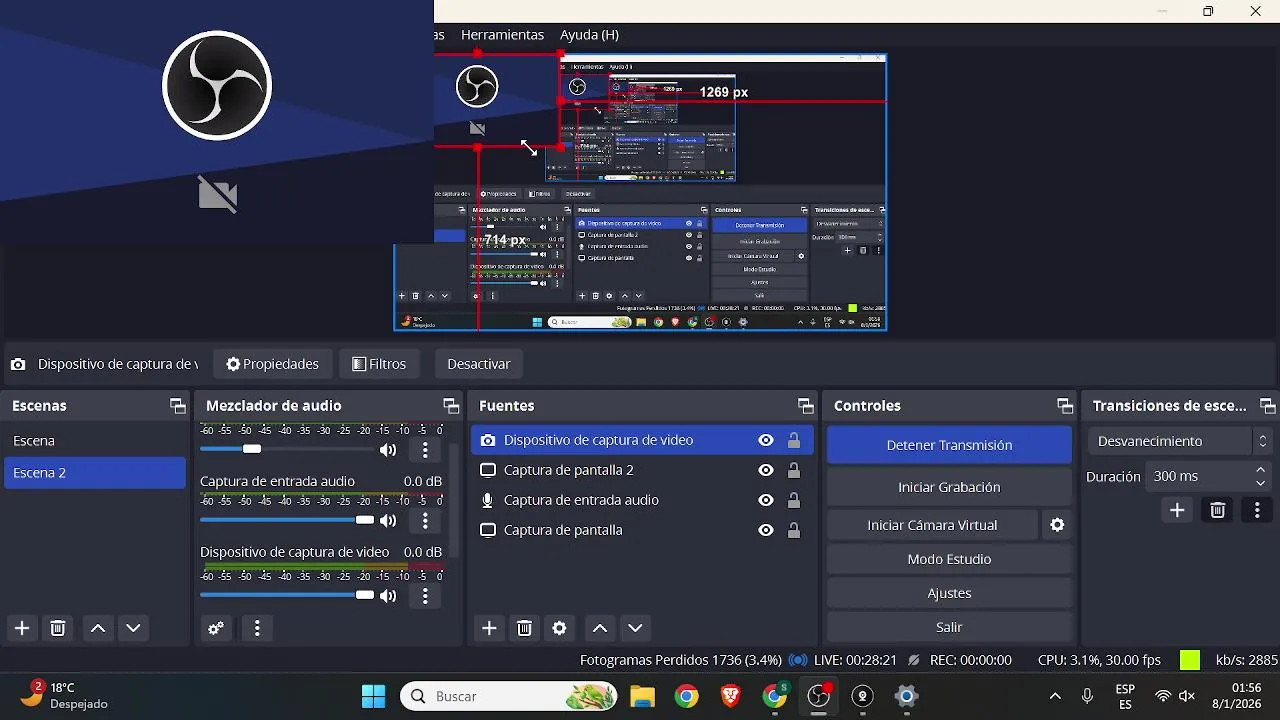Open three-dot menu of topmost mixer track

(425, 450)
